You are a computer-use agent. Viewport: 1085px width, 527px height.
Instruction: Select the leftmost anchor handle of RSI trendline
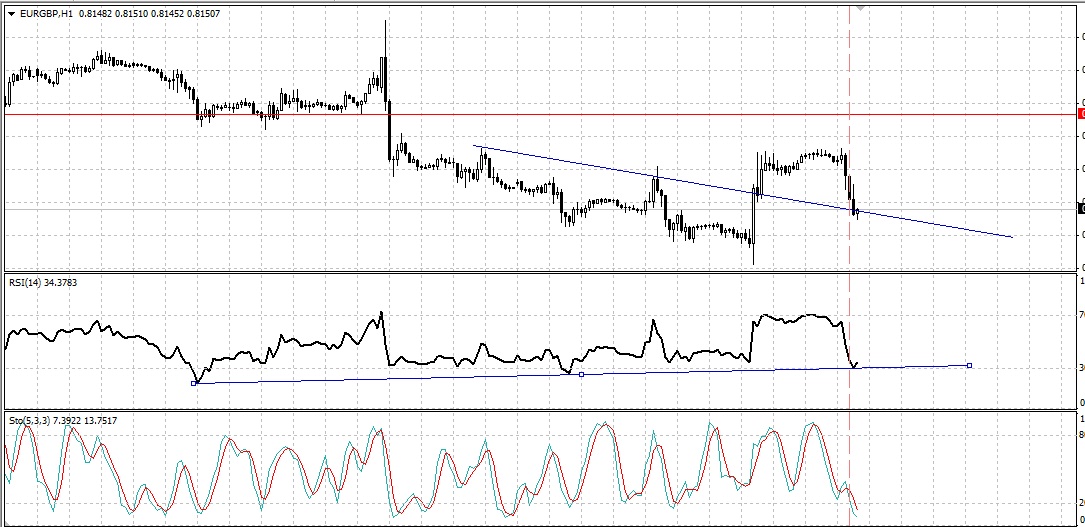click(194, 383)
